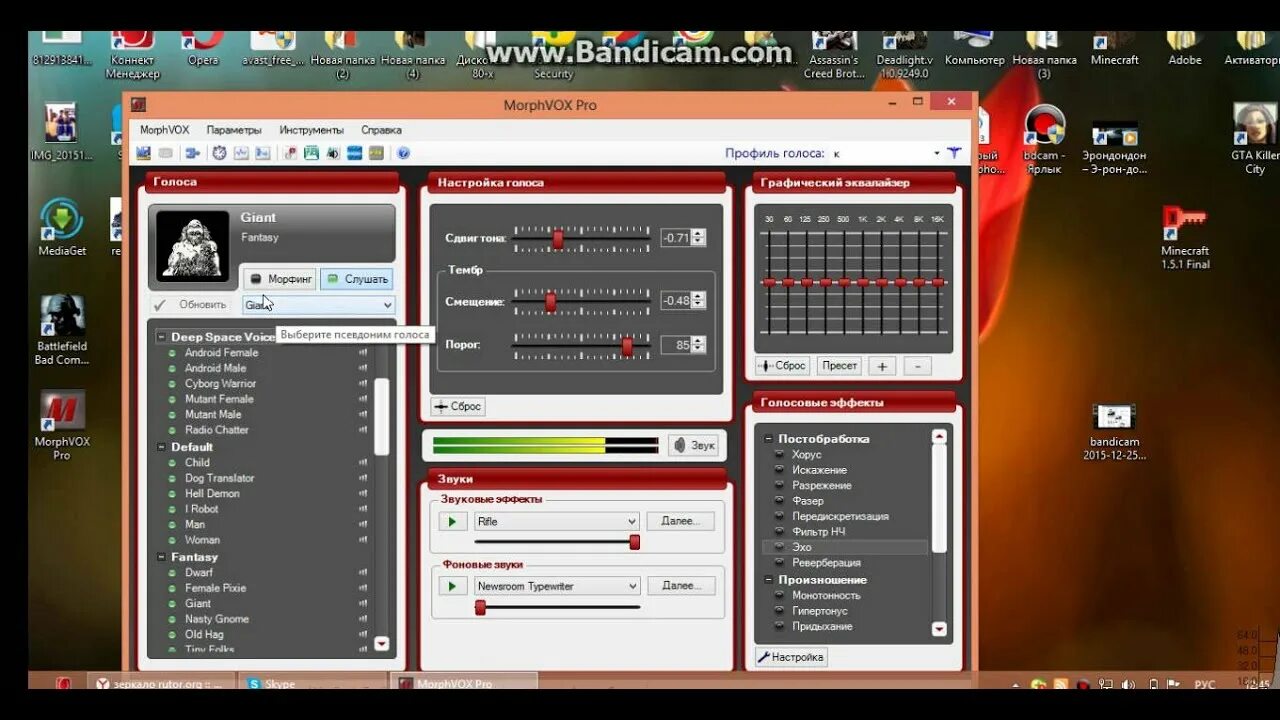Toggle the Слушать listen button

click(357, 279)
